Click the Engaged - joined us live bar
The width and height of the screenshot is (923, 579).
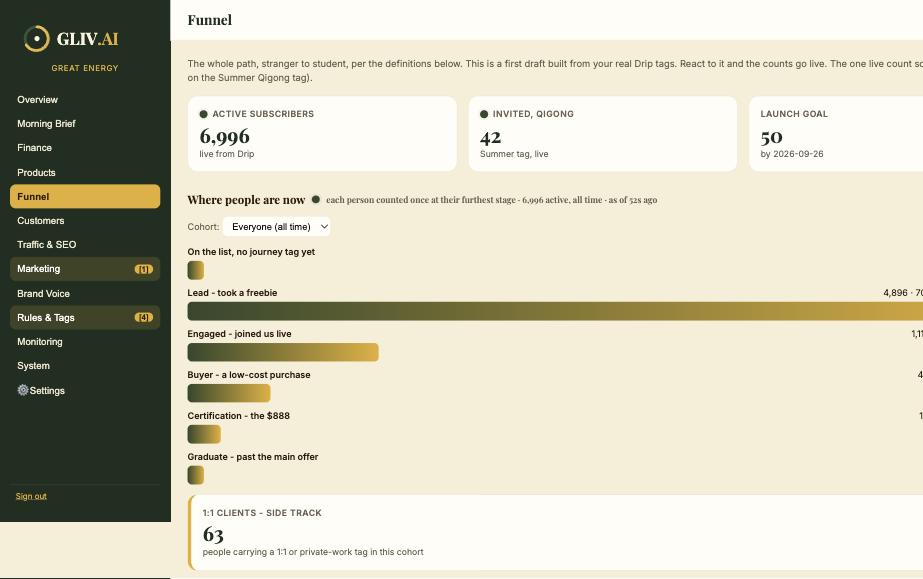pos(283,352)
